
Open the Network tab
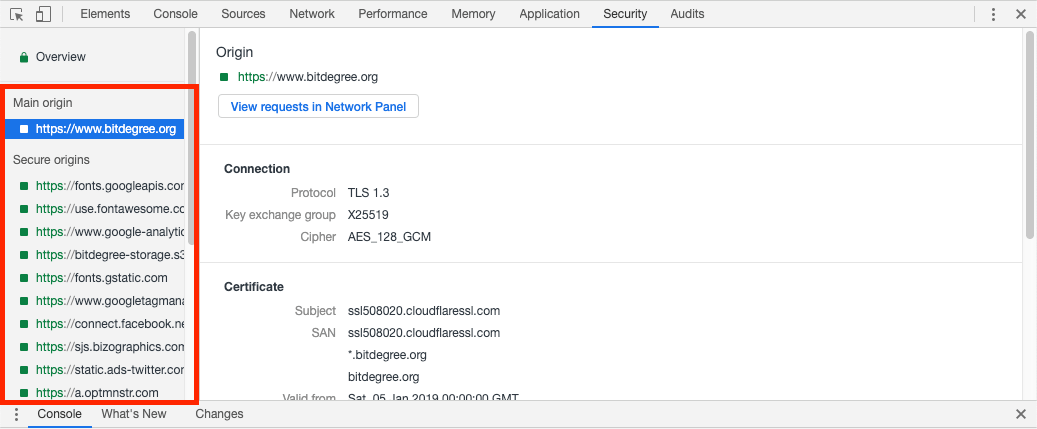pos(312,14)
